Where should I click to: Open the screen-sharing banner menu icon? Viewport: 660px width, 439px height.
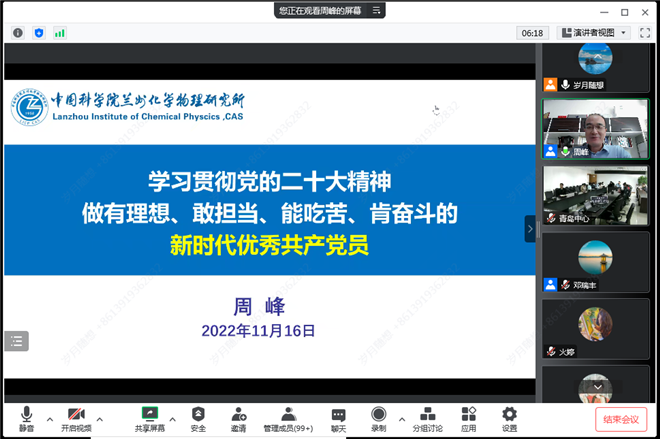click(377, 10)
